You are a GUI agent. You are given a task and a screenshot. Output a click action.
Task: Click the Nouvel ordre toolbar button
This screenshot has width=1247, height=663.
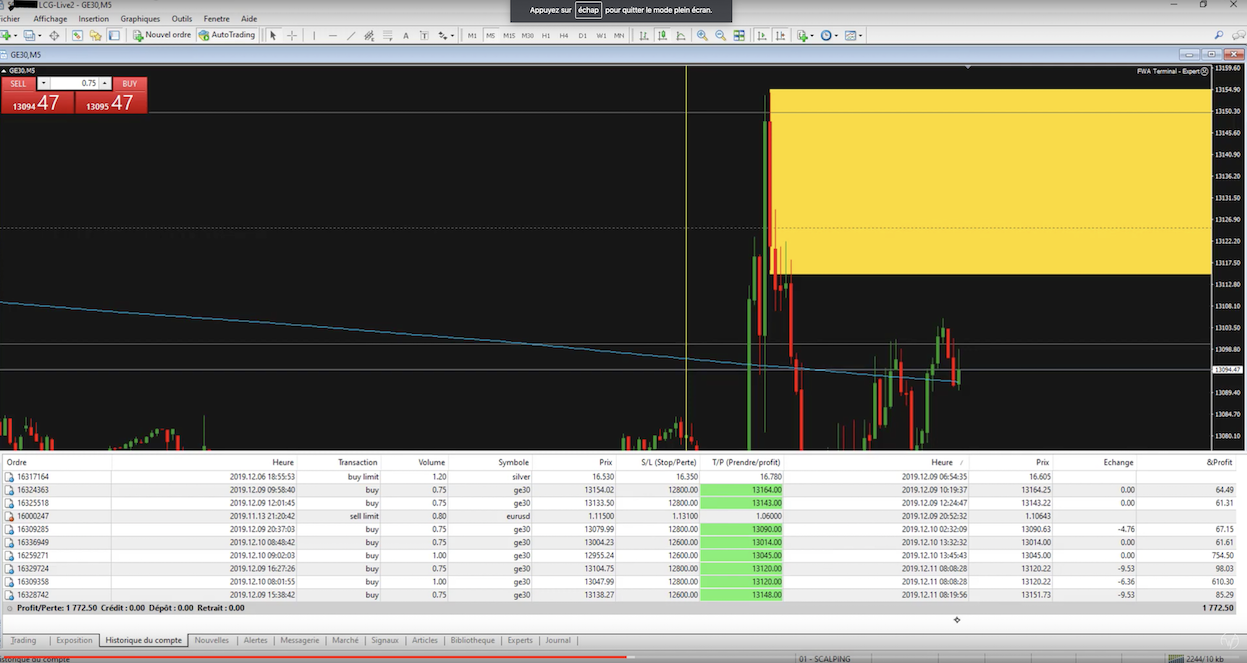(x=162, y=35)
